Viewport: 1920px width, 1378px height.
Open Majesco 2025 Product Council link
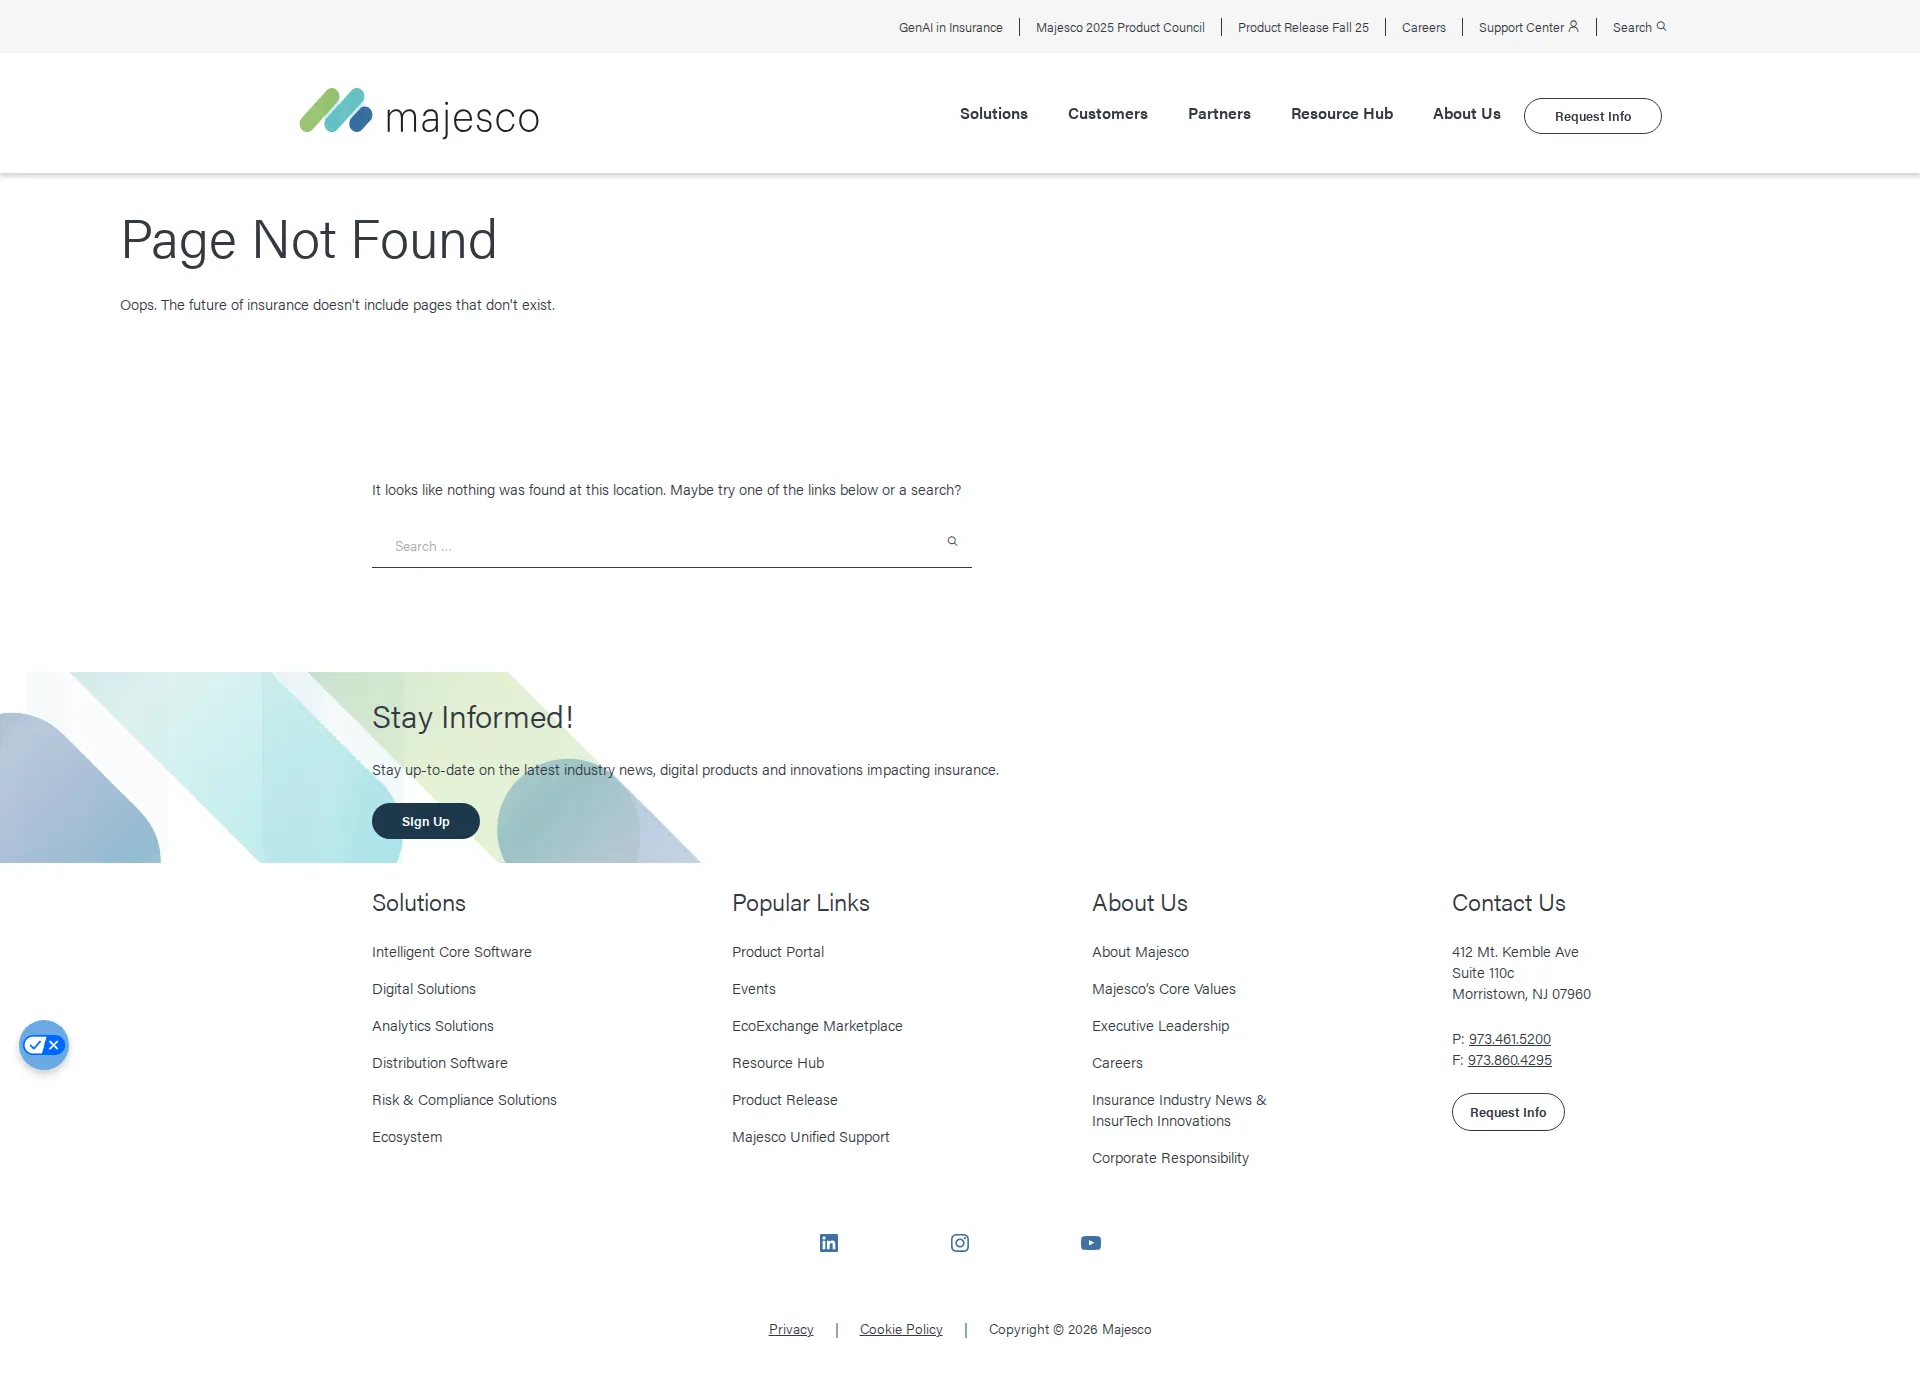coord(1120,27)
